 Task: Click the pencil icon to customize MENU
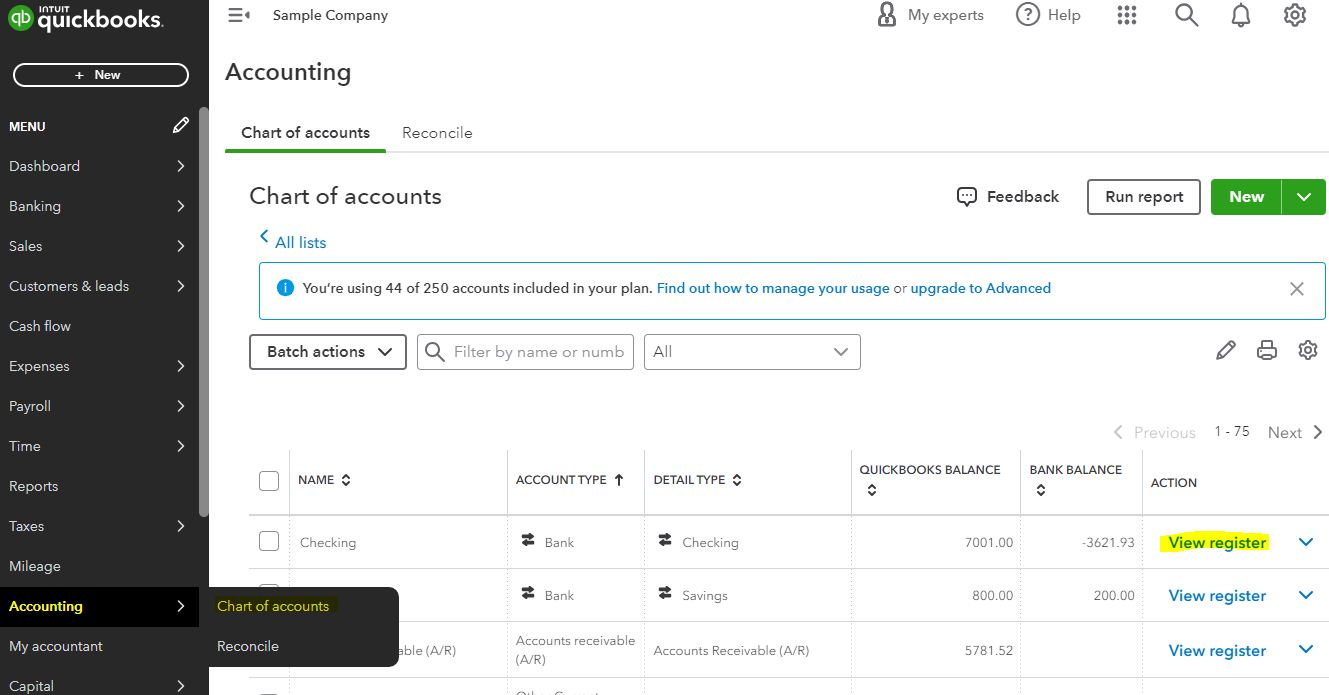point(180,126)
